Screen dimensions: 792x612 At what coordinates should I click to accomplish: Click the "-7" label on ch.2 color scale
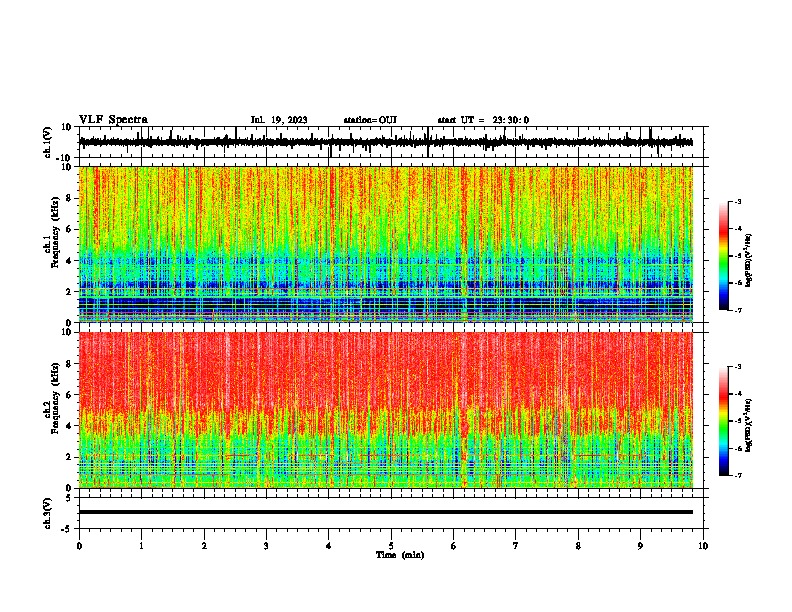click(x=737, y=475)
